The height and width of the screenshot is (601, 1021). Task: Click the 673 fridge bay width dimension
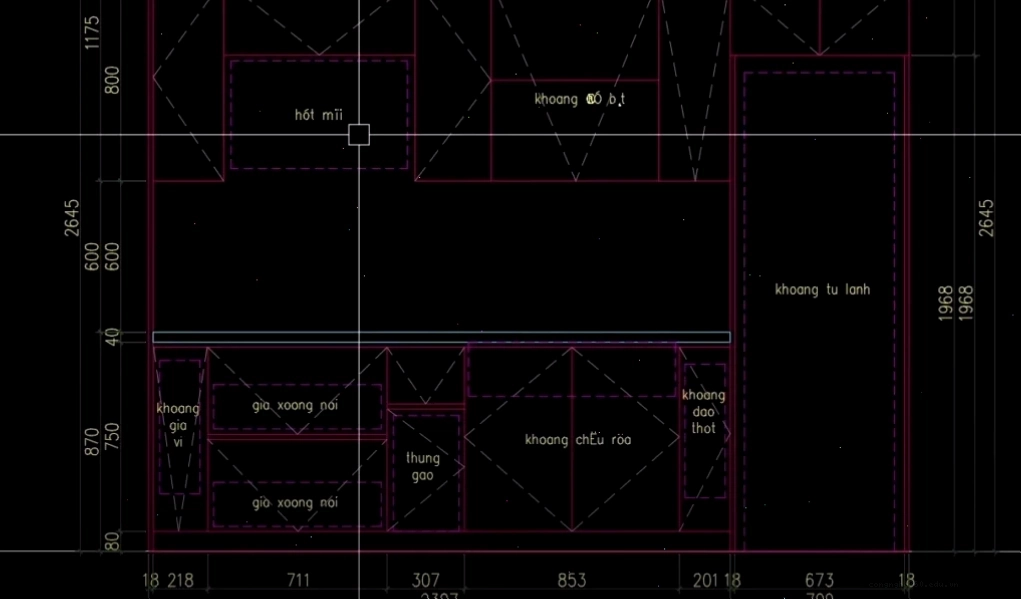click(819, 580)
